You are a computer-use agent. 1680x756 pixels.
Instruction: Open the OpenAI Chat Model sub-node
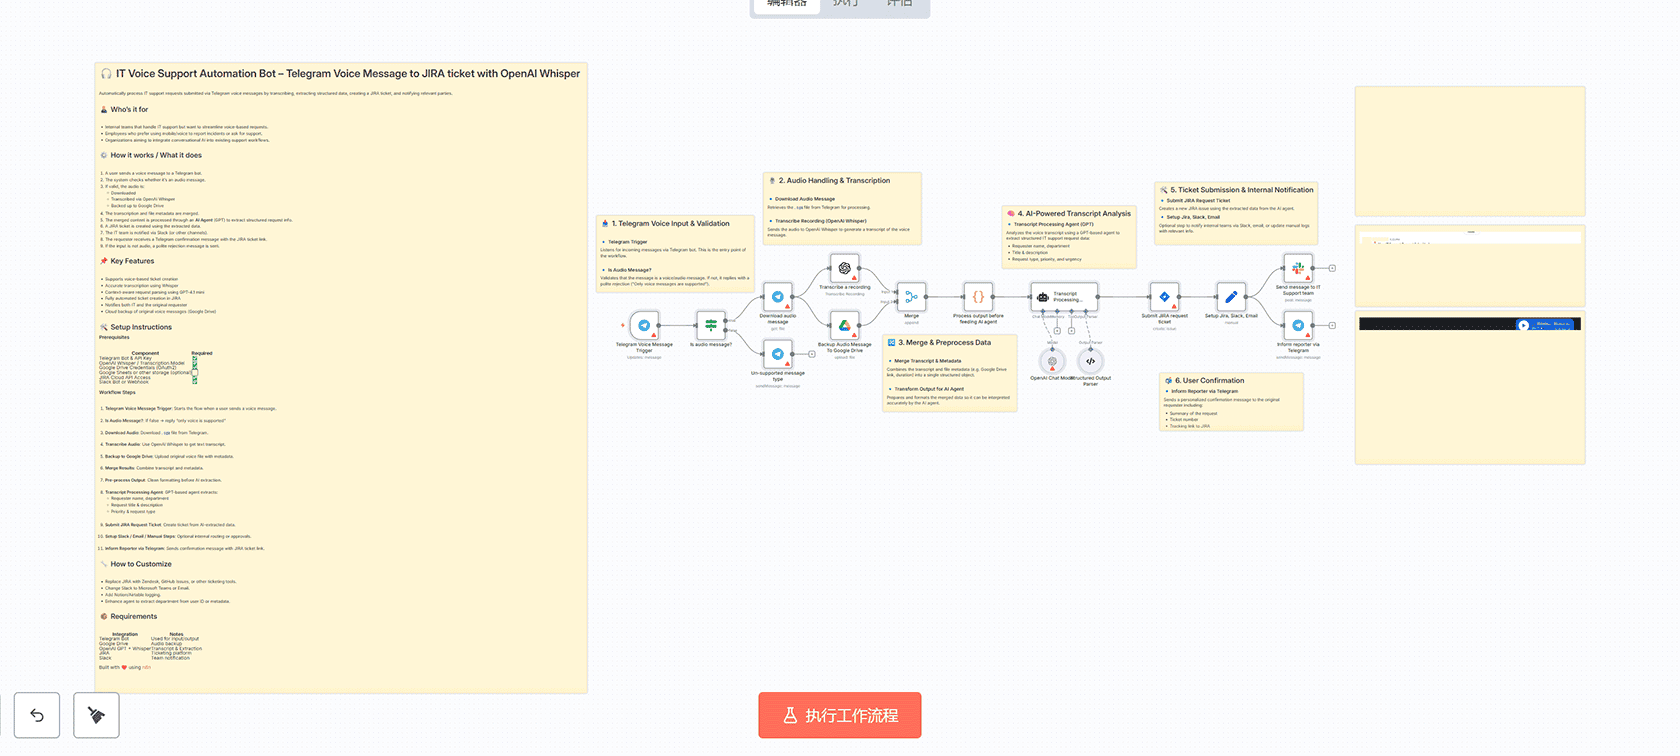[1052, 361]
